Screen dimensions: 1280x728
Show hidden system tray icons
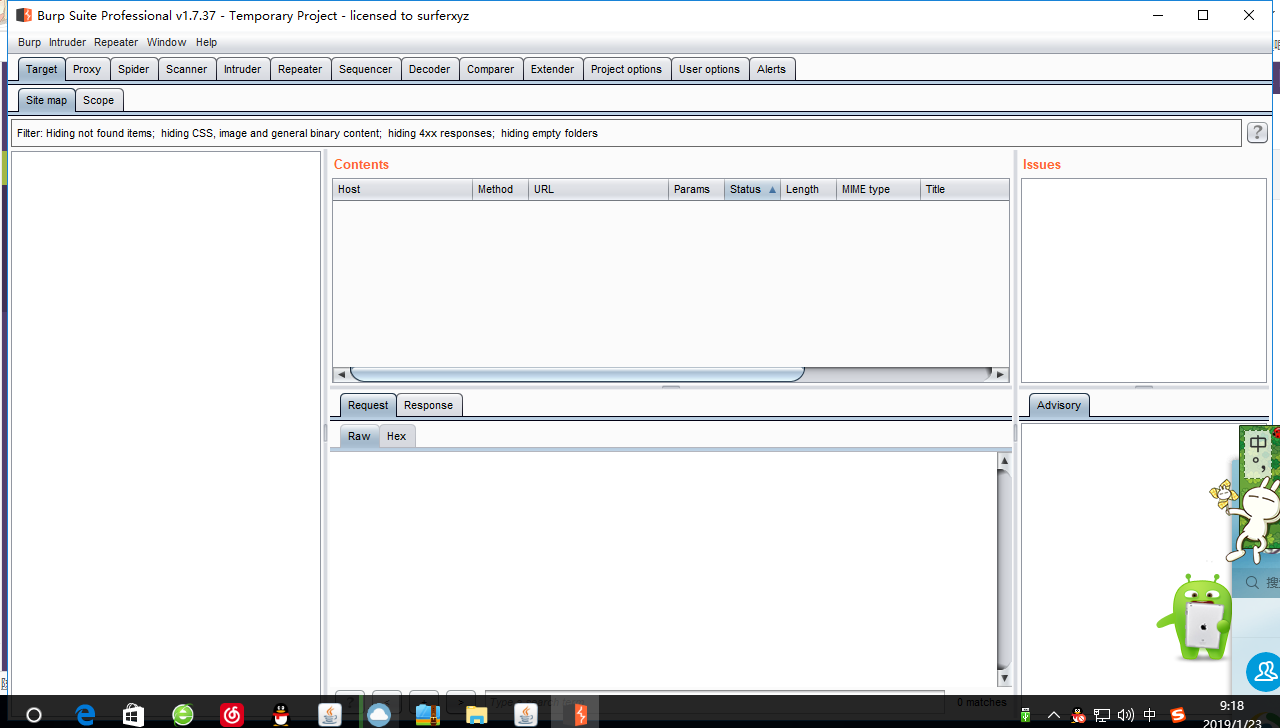1053,715
